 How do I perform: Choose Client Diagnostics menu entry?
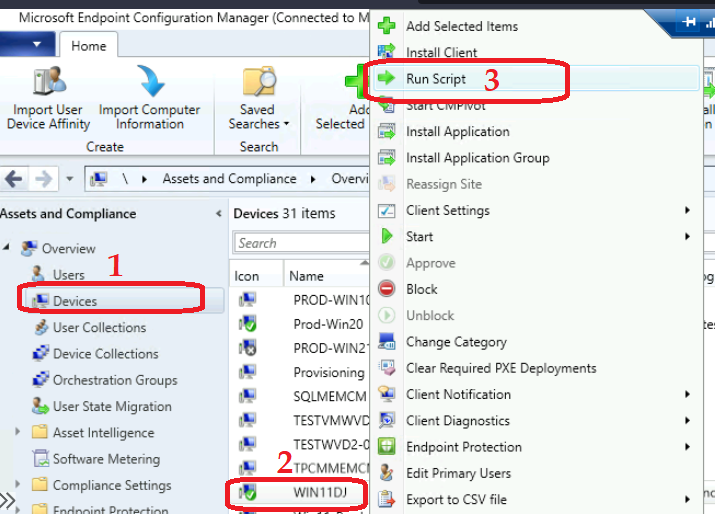tap(536, 421)
